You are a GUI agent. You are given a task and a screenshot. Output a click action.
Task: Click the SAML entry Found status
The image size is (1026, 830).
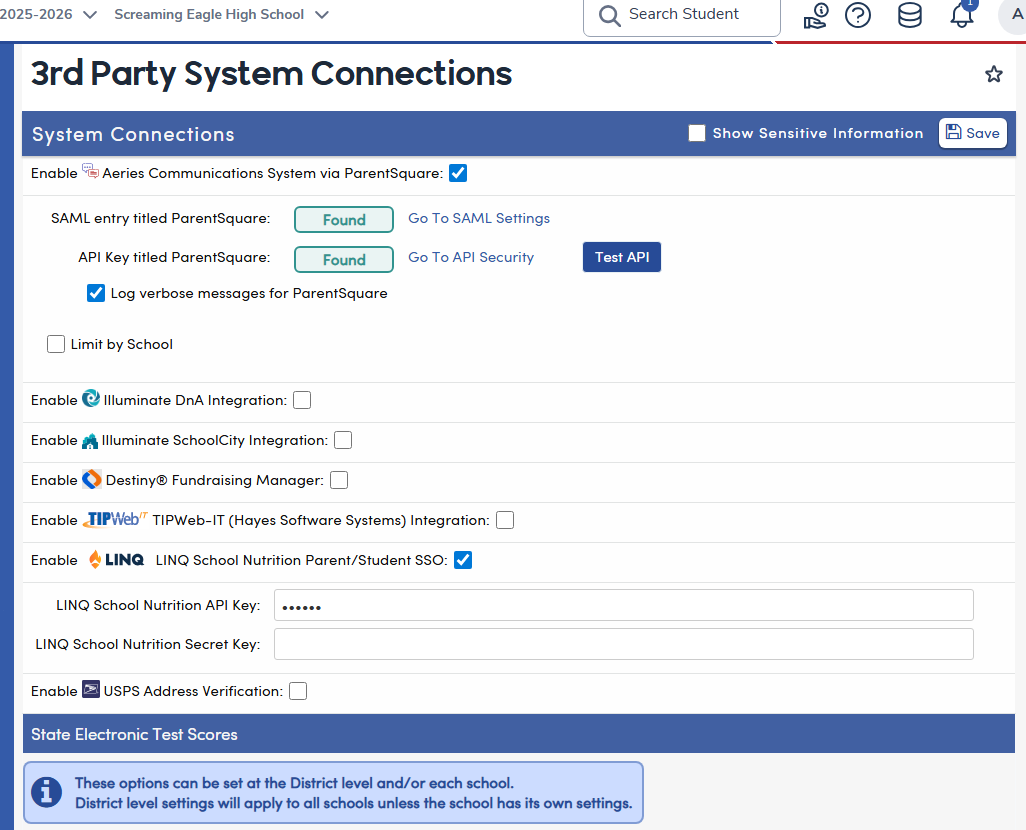click(344, 219)
